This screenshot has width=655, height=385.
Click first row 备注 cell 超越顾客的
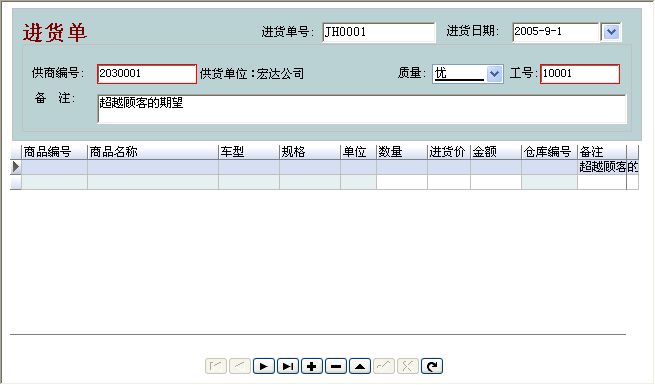tap(602, 167)
